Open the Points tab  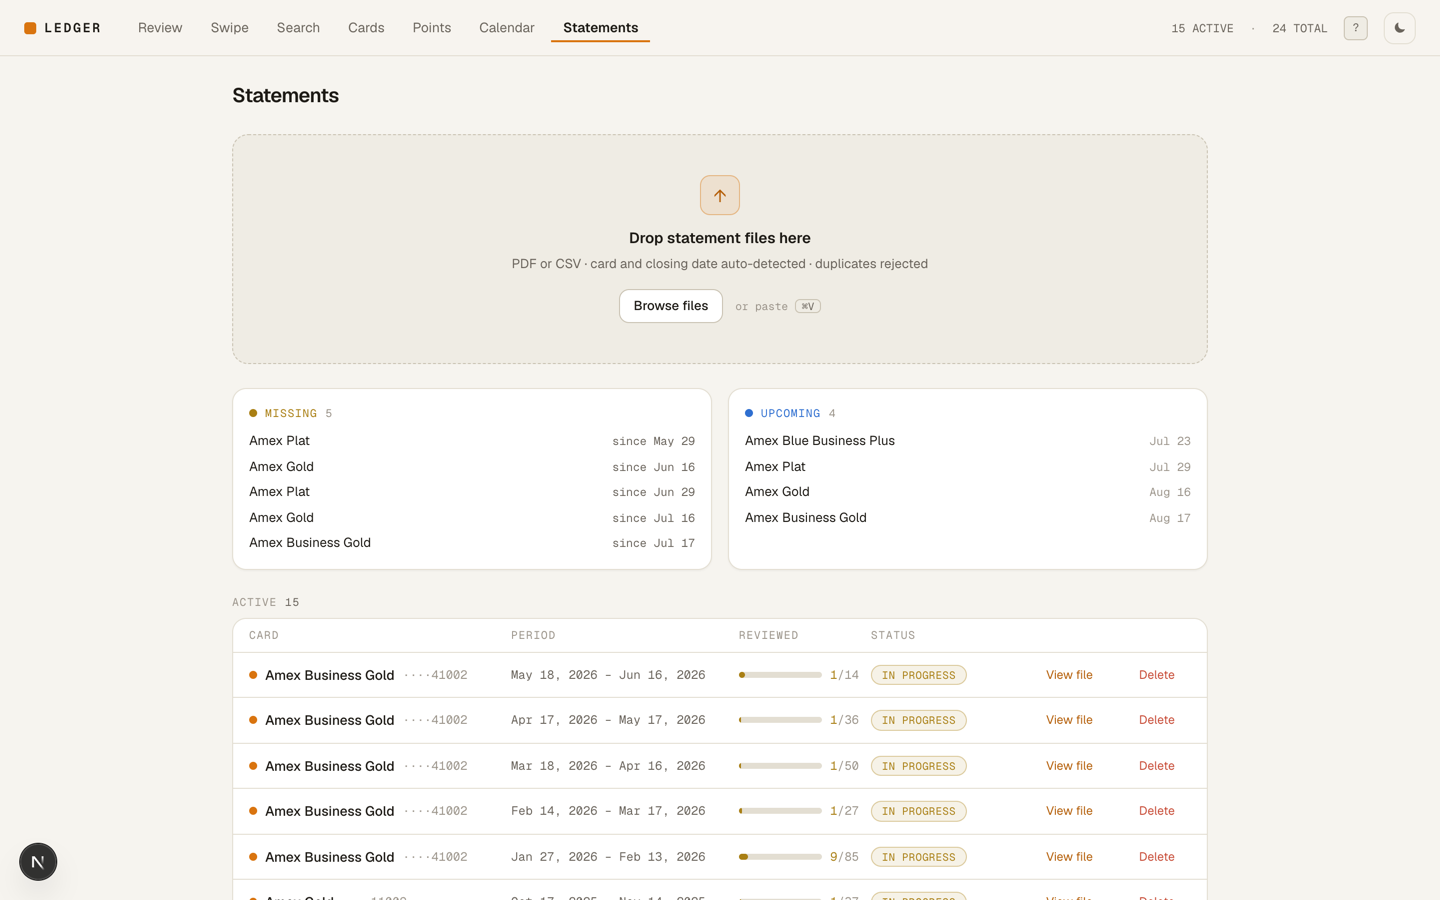pos(432,28)
